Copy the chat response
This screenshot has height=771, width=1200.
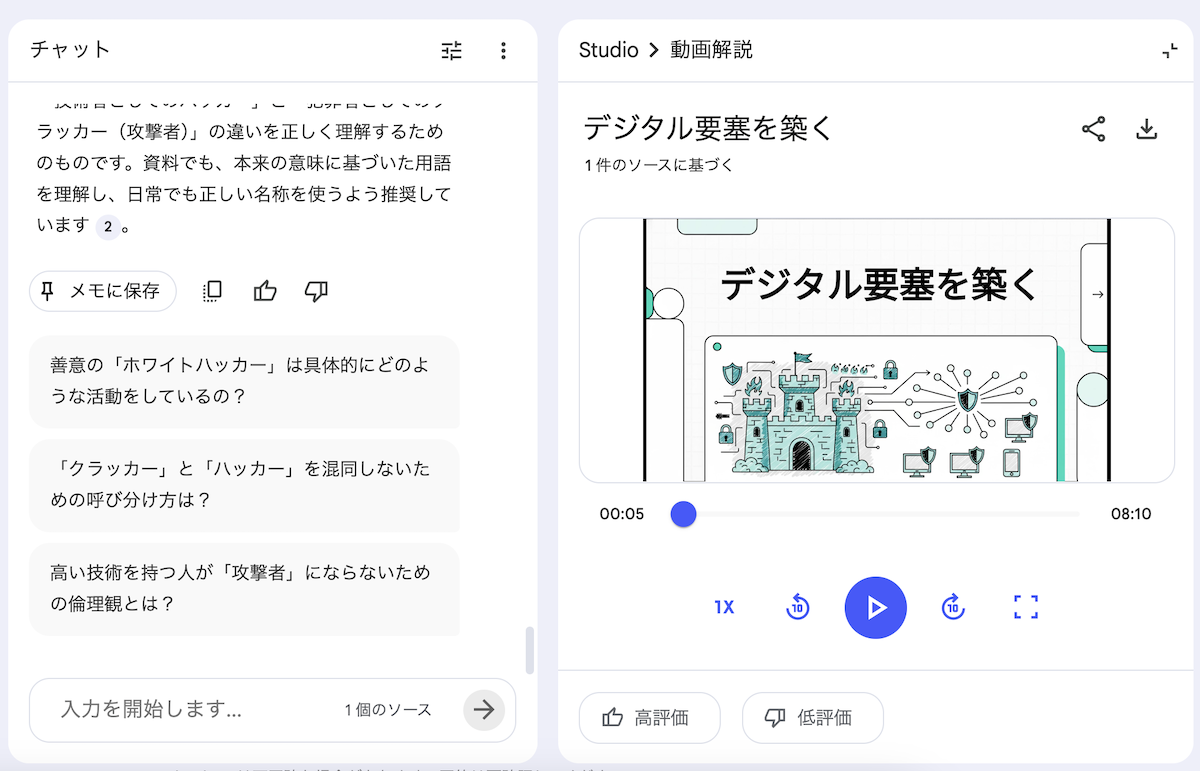212,291
